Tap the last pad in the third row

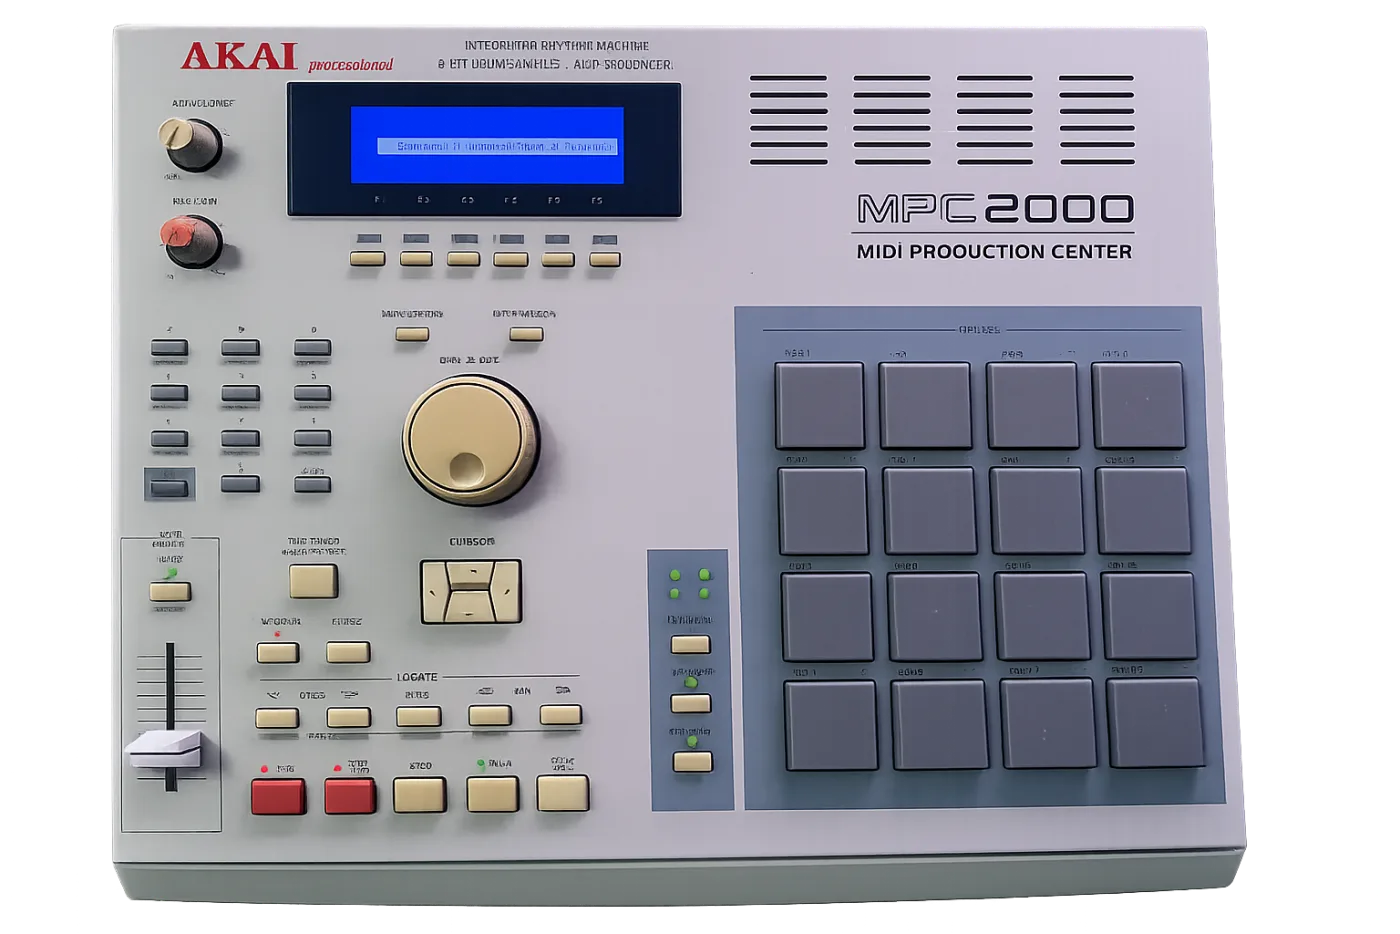[1149, 616]
